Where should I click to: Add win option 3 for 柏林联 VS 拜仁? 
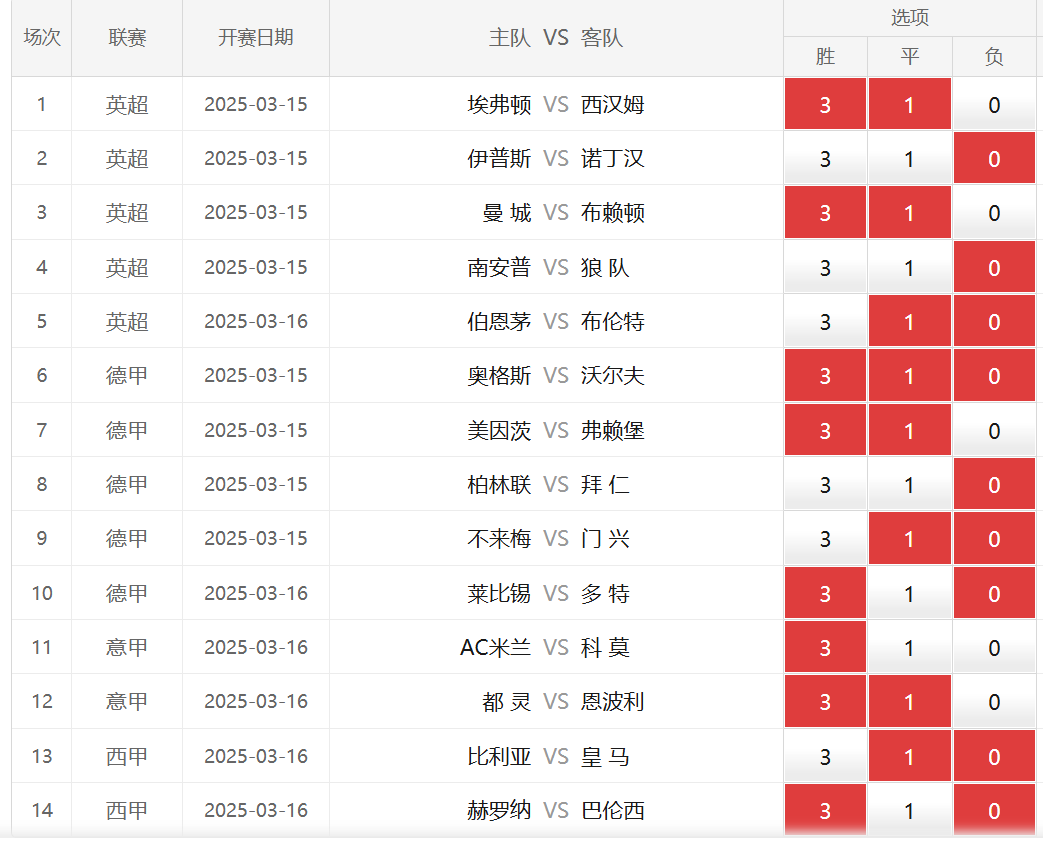point(825,484)
